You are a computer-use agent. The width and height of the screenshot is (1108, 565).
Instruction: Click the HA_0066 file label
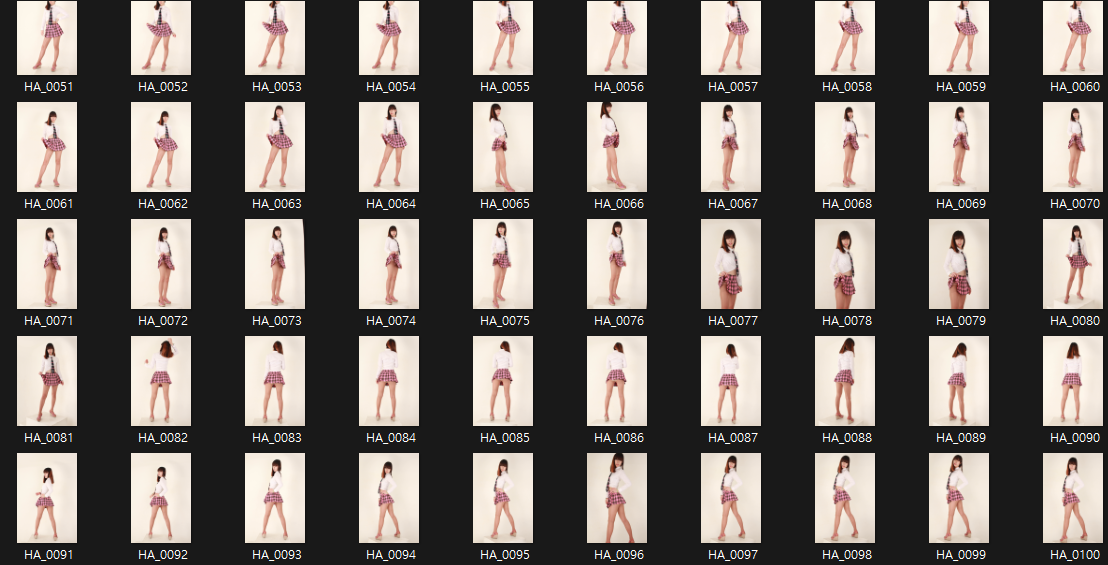619,204
